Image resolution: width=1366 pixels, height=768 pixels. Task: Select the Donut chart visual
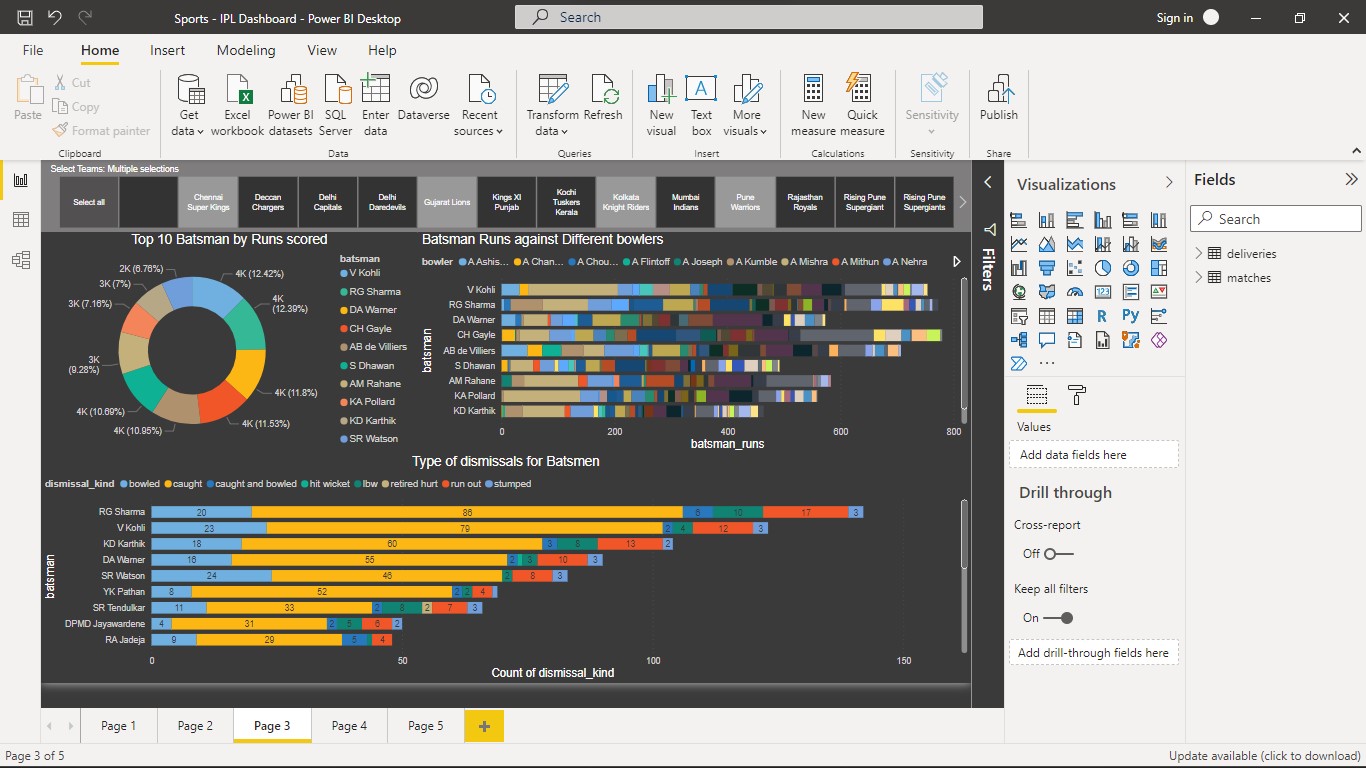pos(1131,268)
